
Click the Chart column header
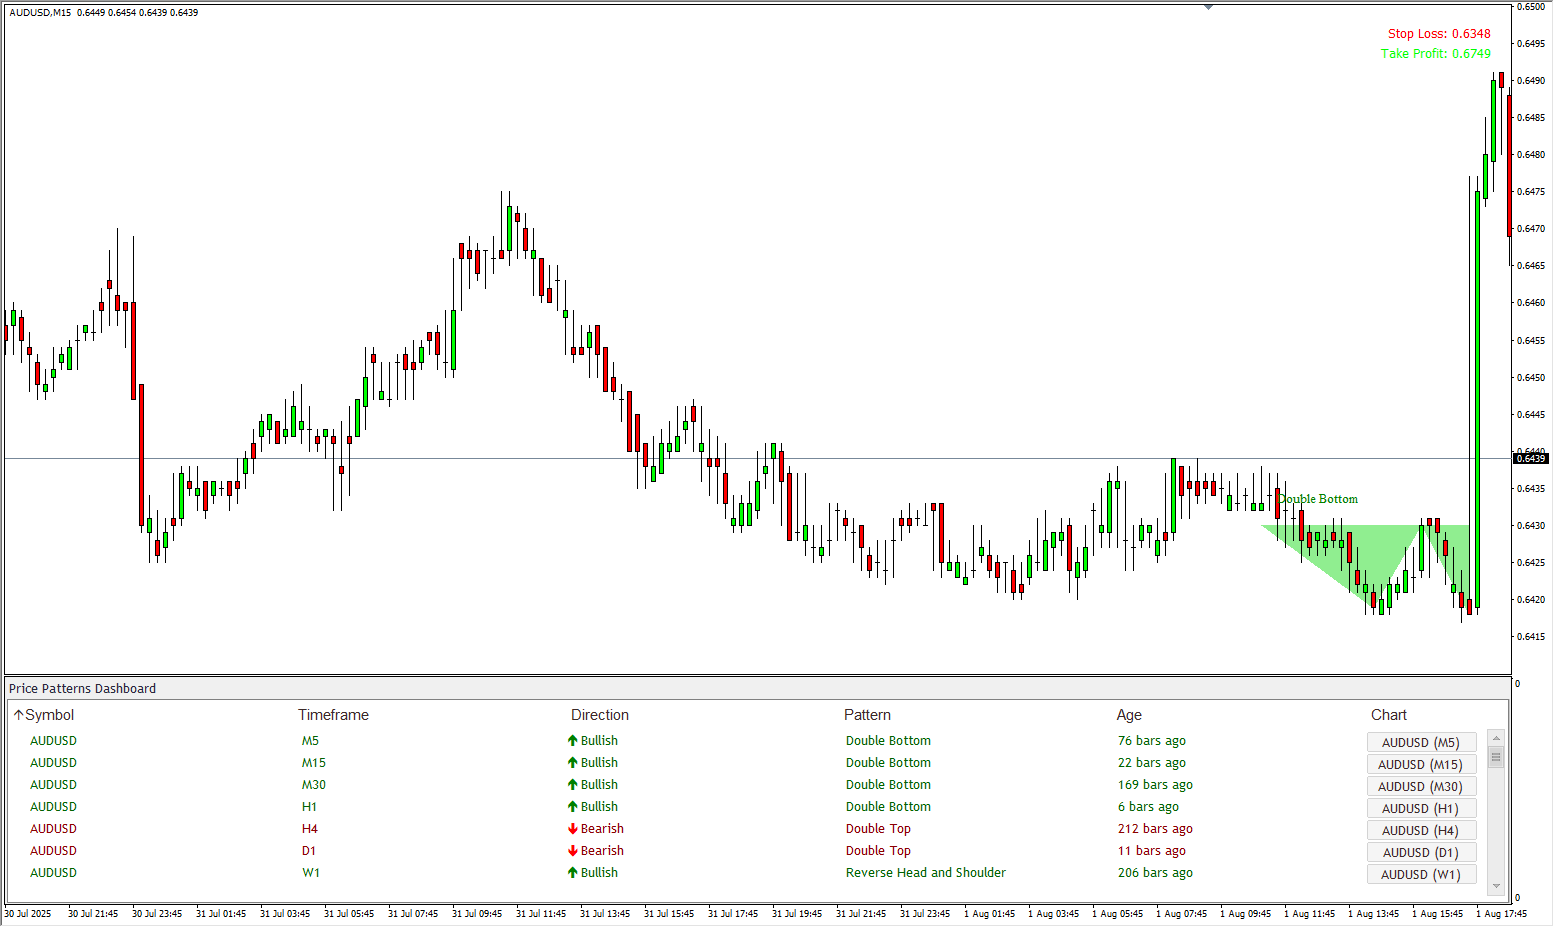[x=1388, y=715]
